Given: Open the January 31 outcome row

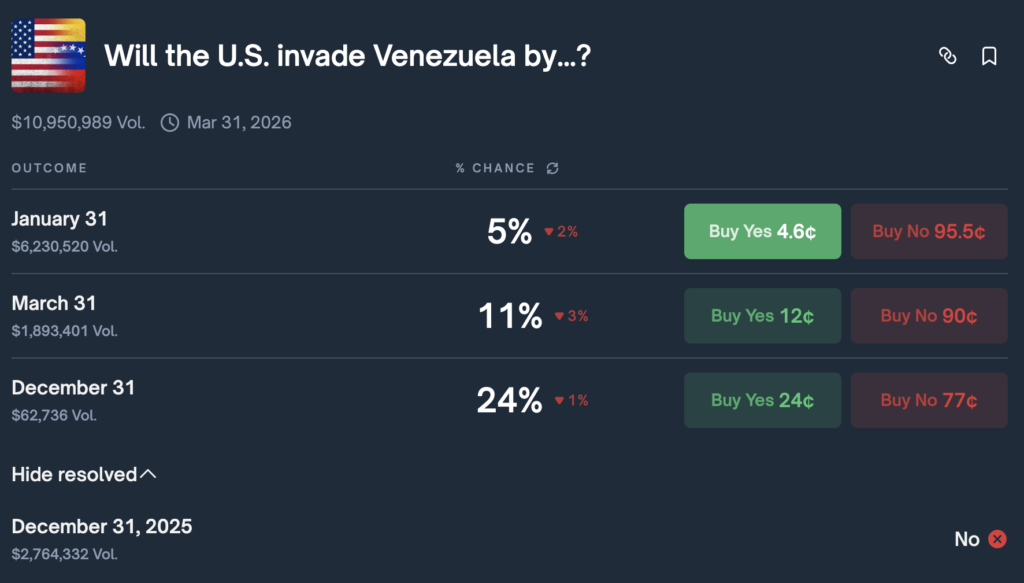Looking at the screenshot, I should (x=60, y=219).
